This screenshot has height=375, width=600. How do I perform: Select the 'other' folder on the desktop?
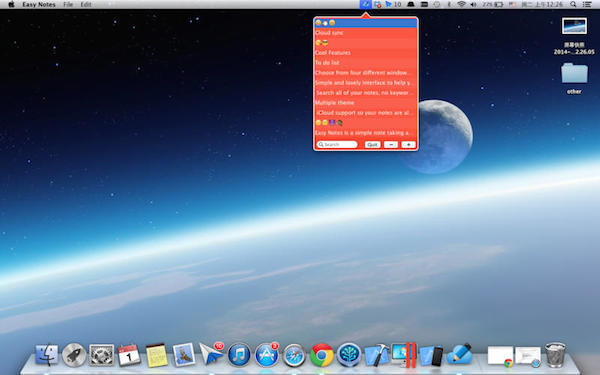click(574, 73)
